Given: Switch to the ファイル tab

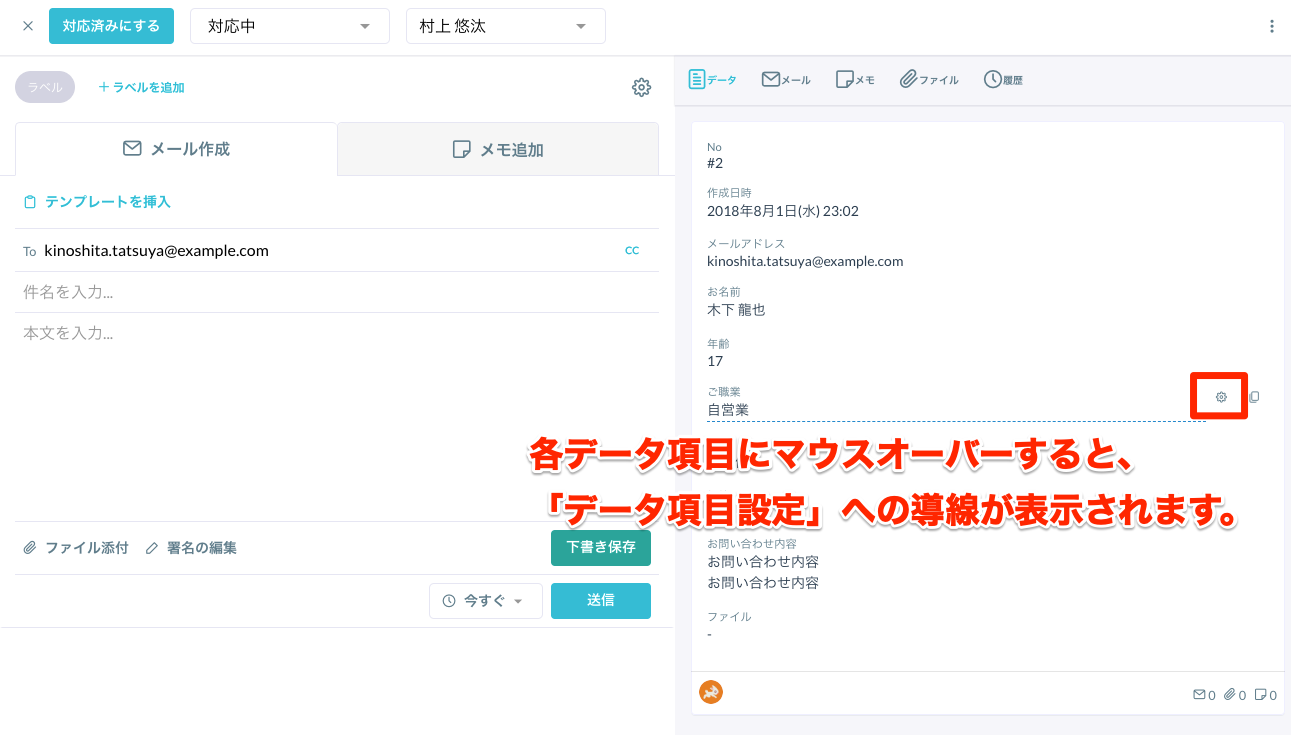Looking at the screenshot, I should pyautogui.click(x=929, y=80).
